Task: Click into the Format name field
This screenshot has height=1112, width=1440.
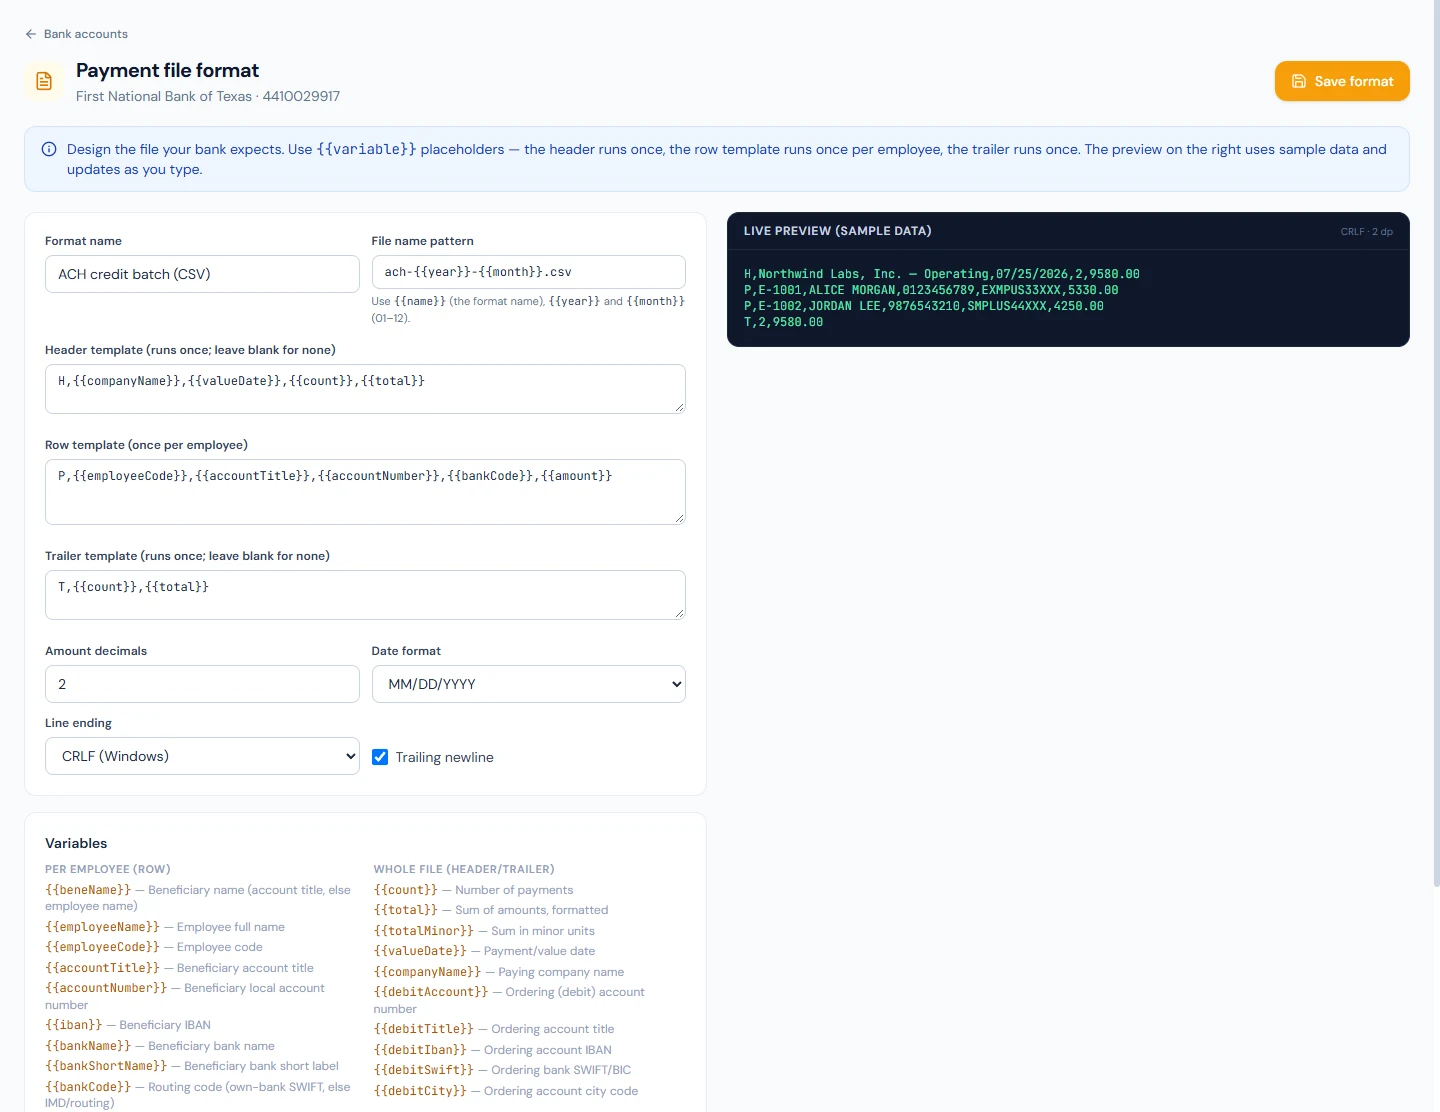Action: pyautogui.click(x=202, y=274)
